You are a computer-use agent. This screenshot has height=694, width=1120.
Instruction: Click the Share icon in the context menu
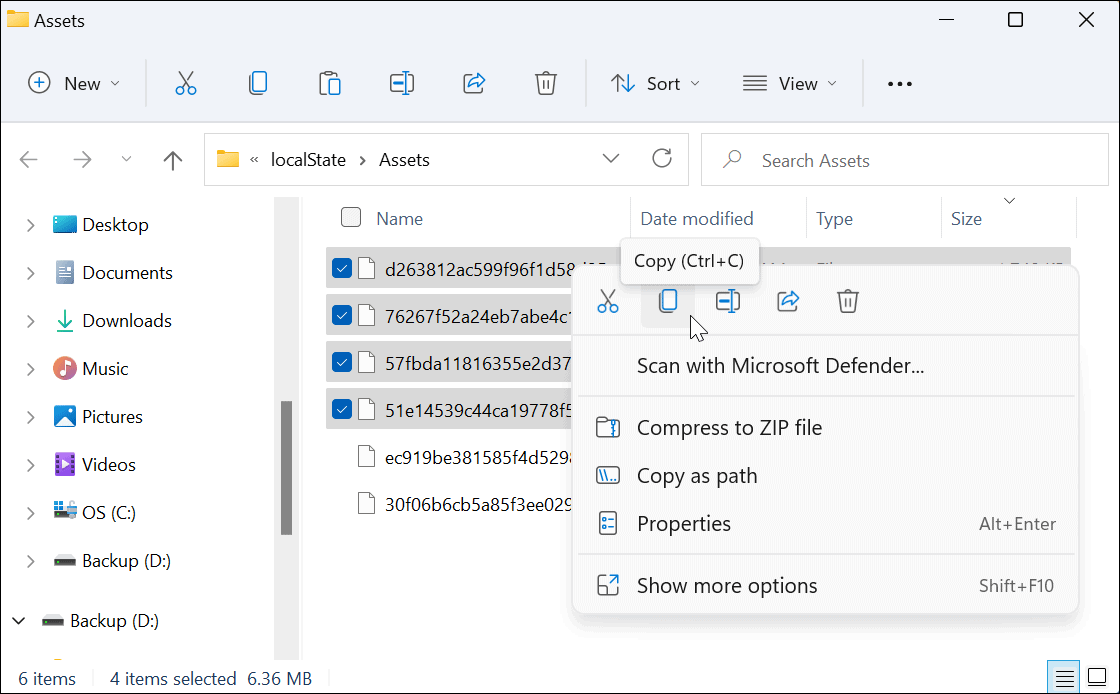787,300
